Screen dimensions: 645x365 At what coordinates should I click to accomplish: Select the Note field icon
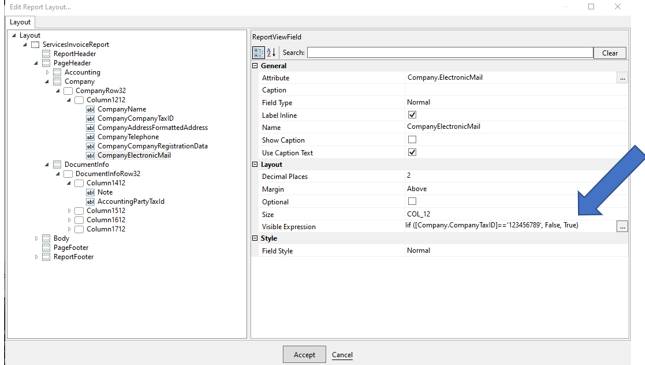pos(90,192)
